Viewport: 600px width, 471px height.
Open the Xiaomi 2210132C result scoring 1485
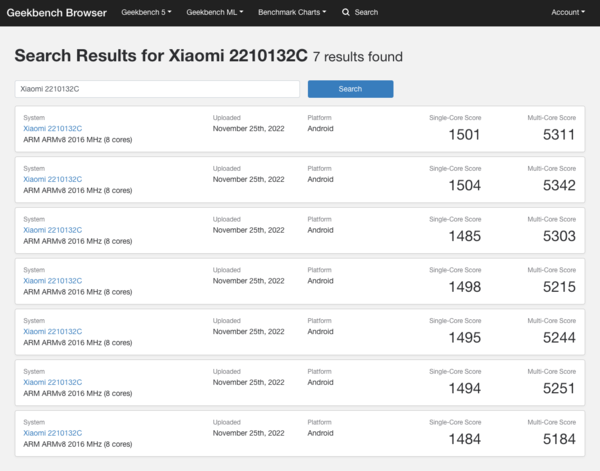53,231
